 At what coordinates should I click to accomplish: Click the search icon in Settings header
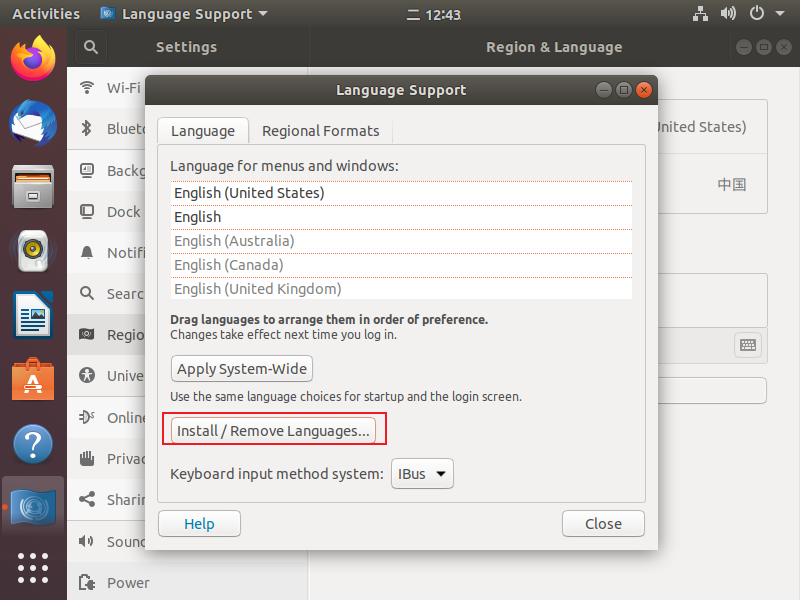coord(91,47)
